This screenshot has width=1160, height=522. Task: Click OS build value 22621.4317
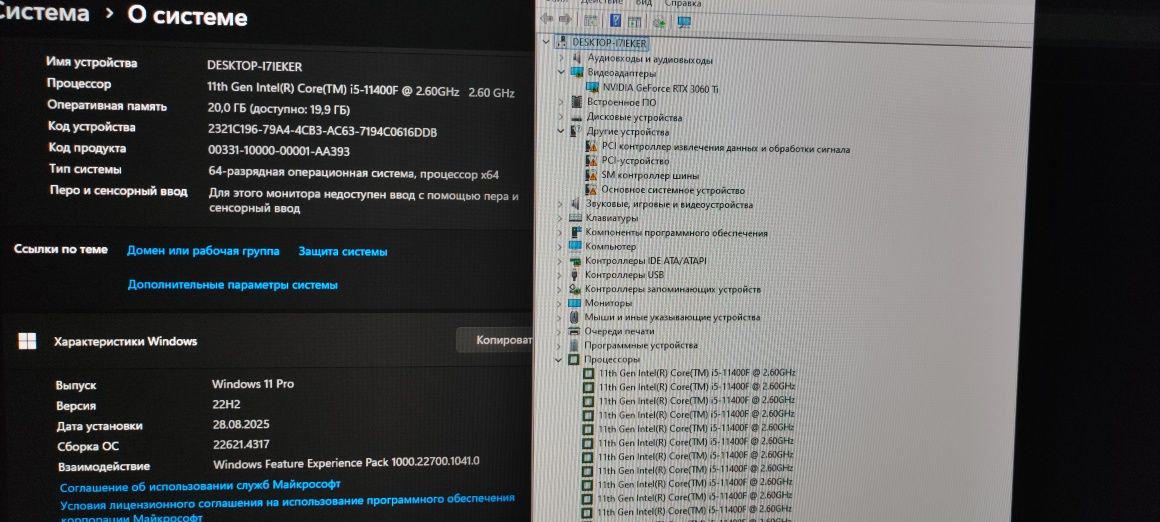pyautogui.click(x=241, y=445)
